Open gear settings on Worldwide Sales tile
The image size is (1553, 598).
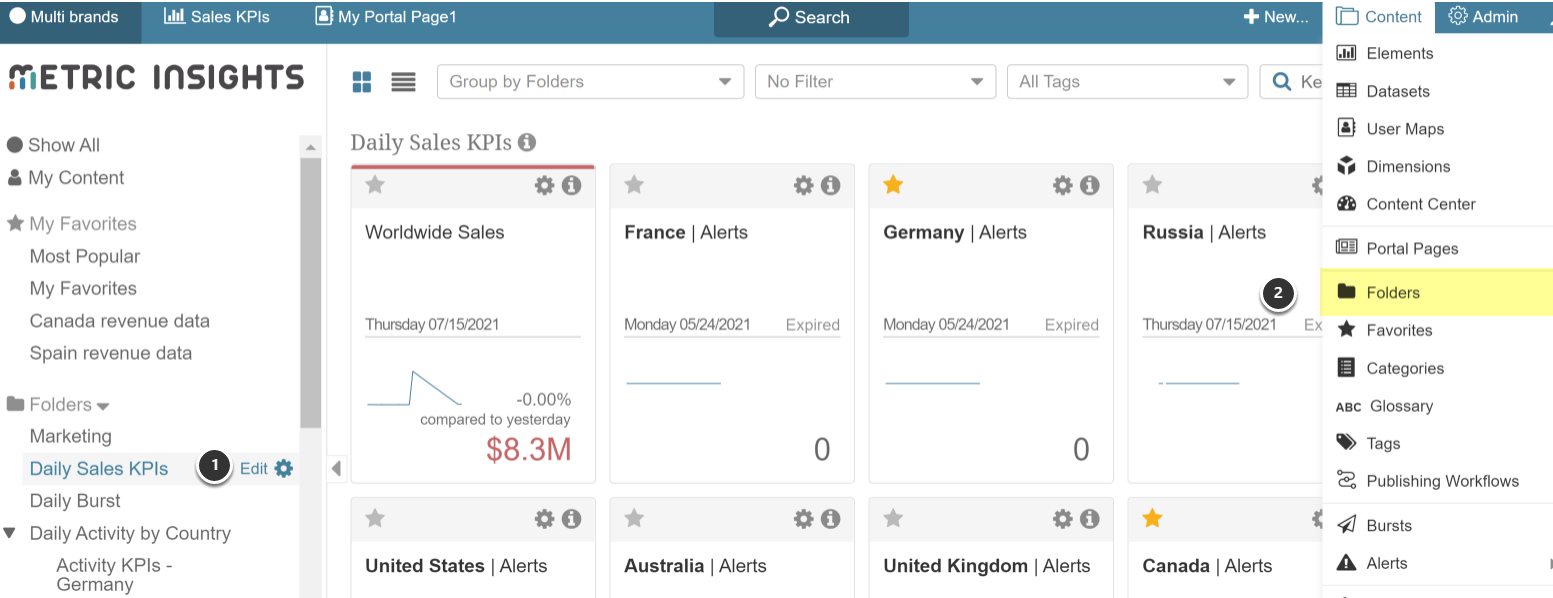[544, 185]
